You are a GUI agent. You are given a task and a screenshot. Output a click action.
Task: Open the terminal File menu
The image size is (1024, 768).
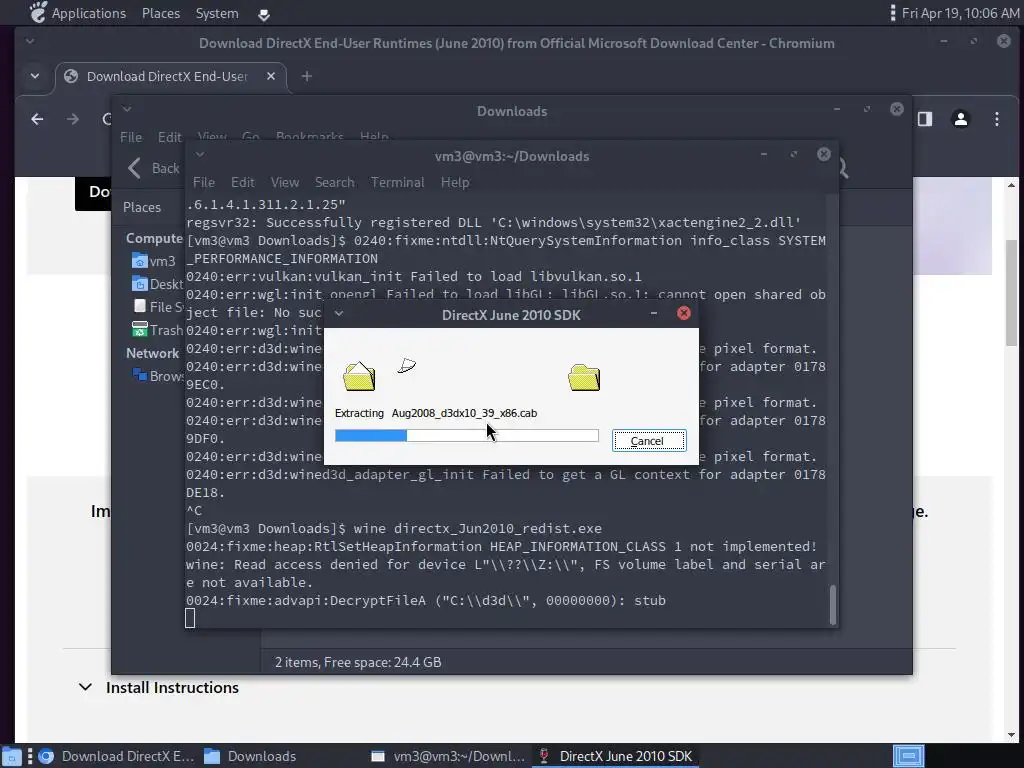point(204,182)
